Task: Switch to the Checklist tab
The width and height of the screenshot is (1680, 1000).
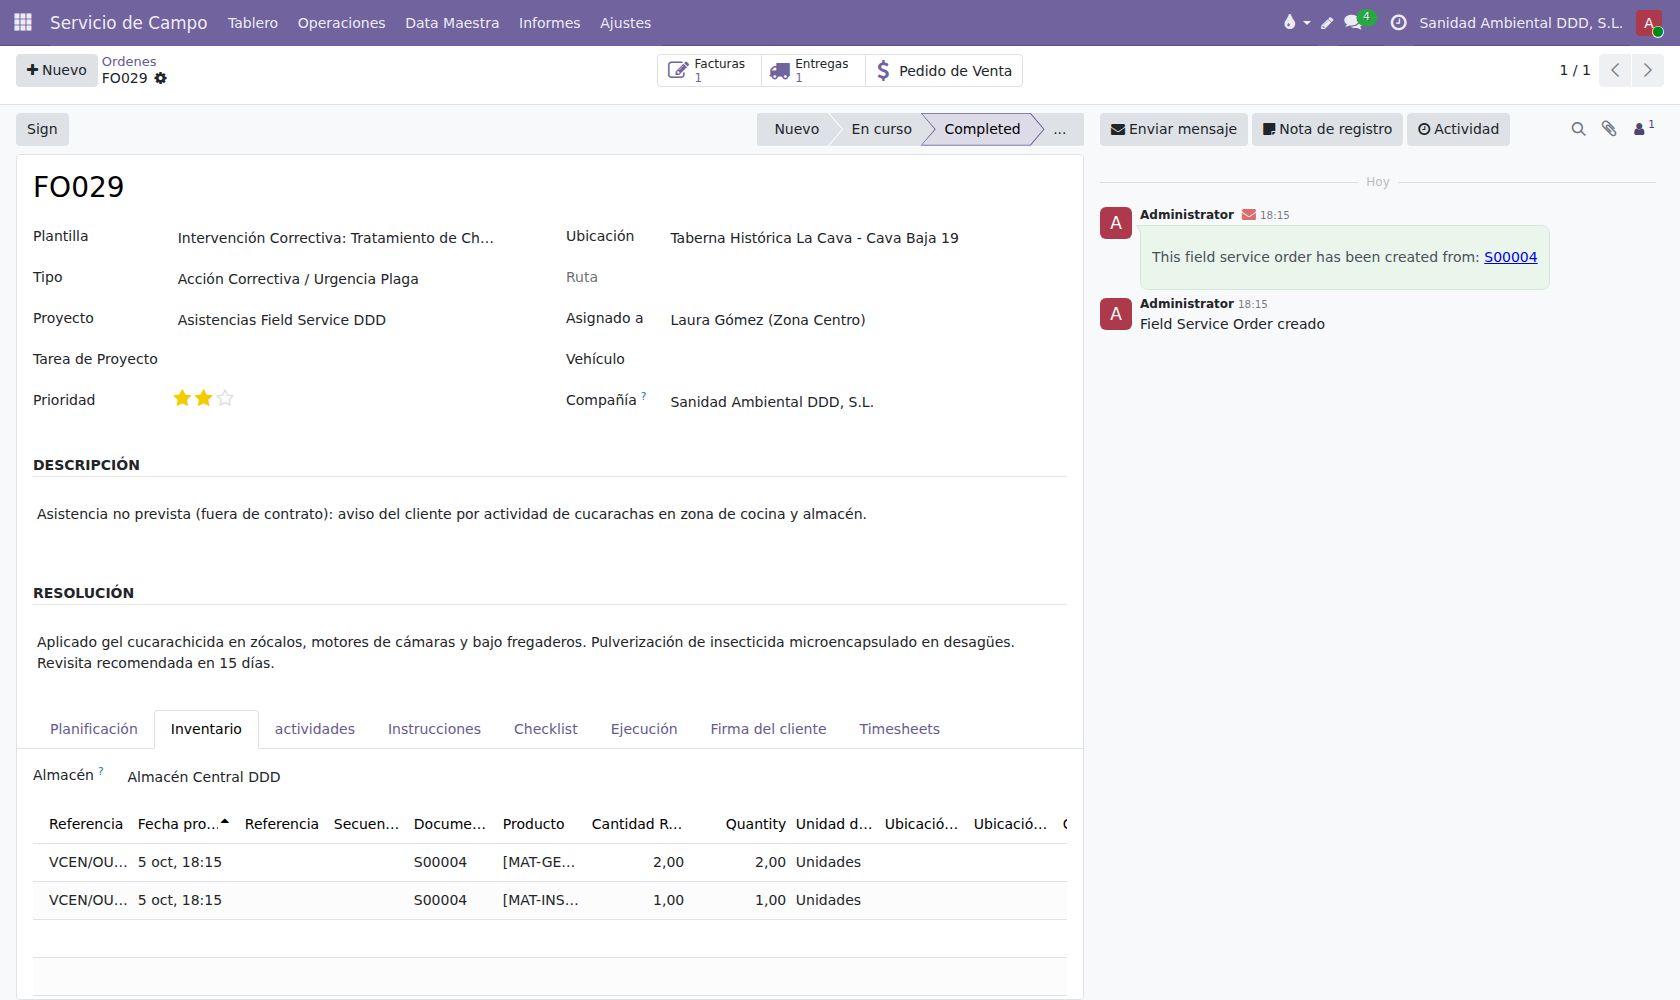Action: pyautogui.click(x=546, y=729)
